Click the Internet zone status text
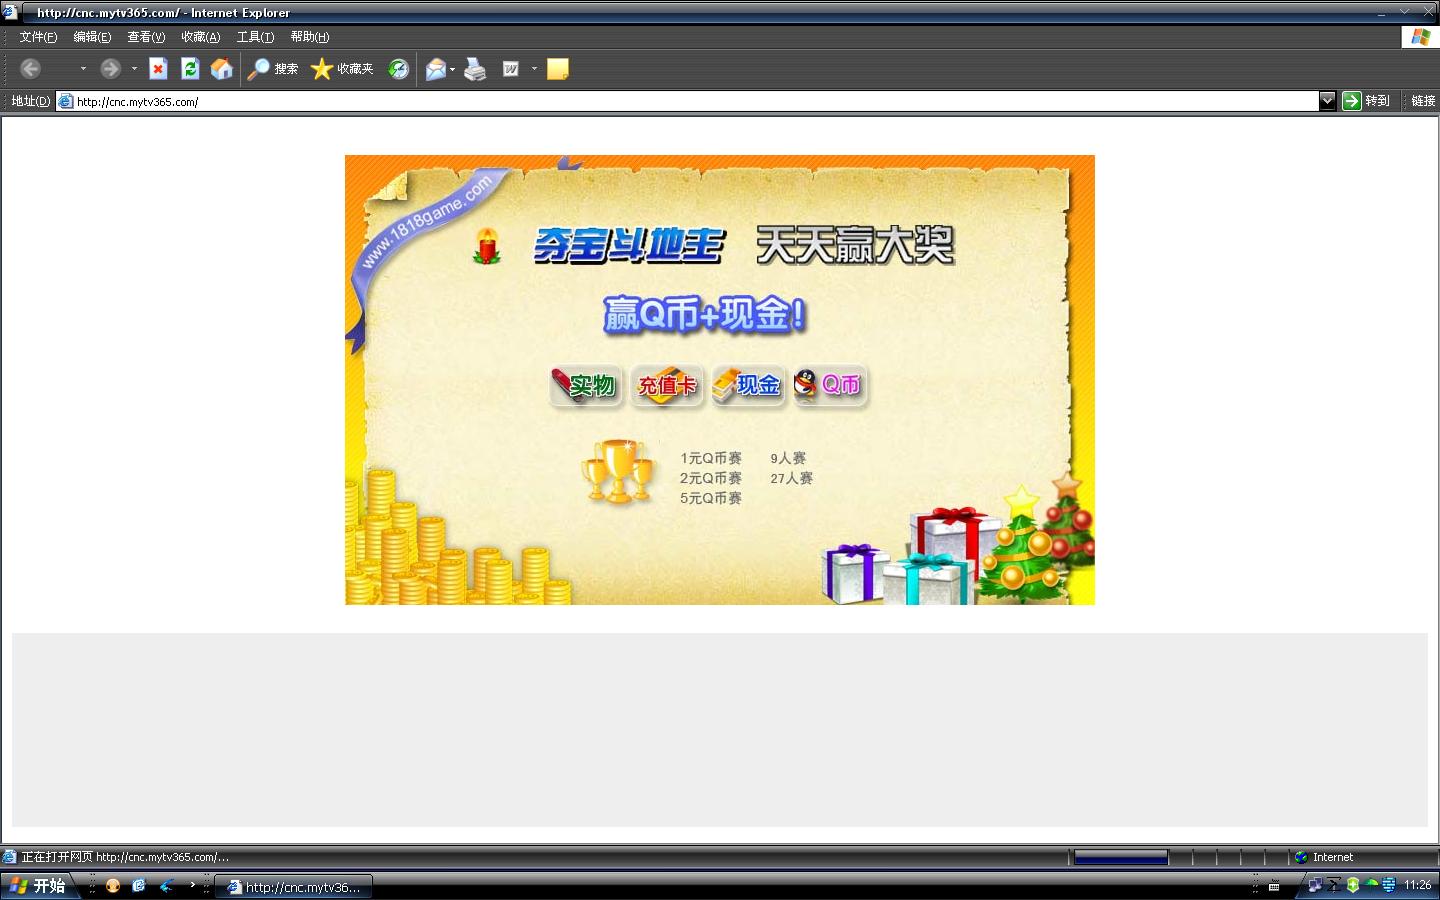Viewport: 1440px width, 900px height. (1333, 857)
